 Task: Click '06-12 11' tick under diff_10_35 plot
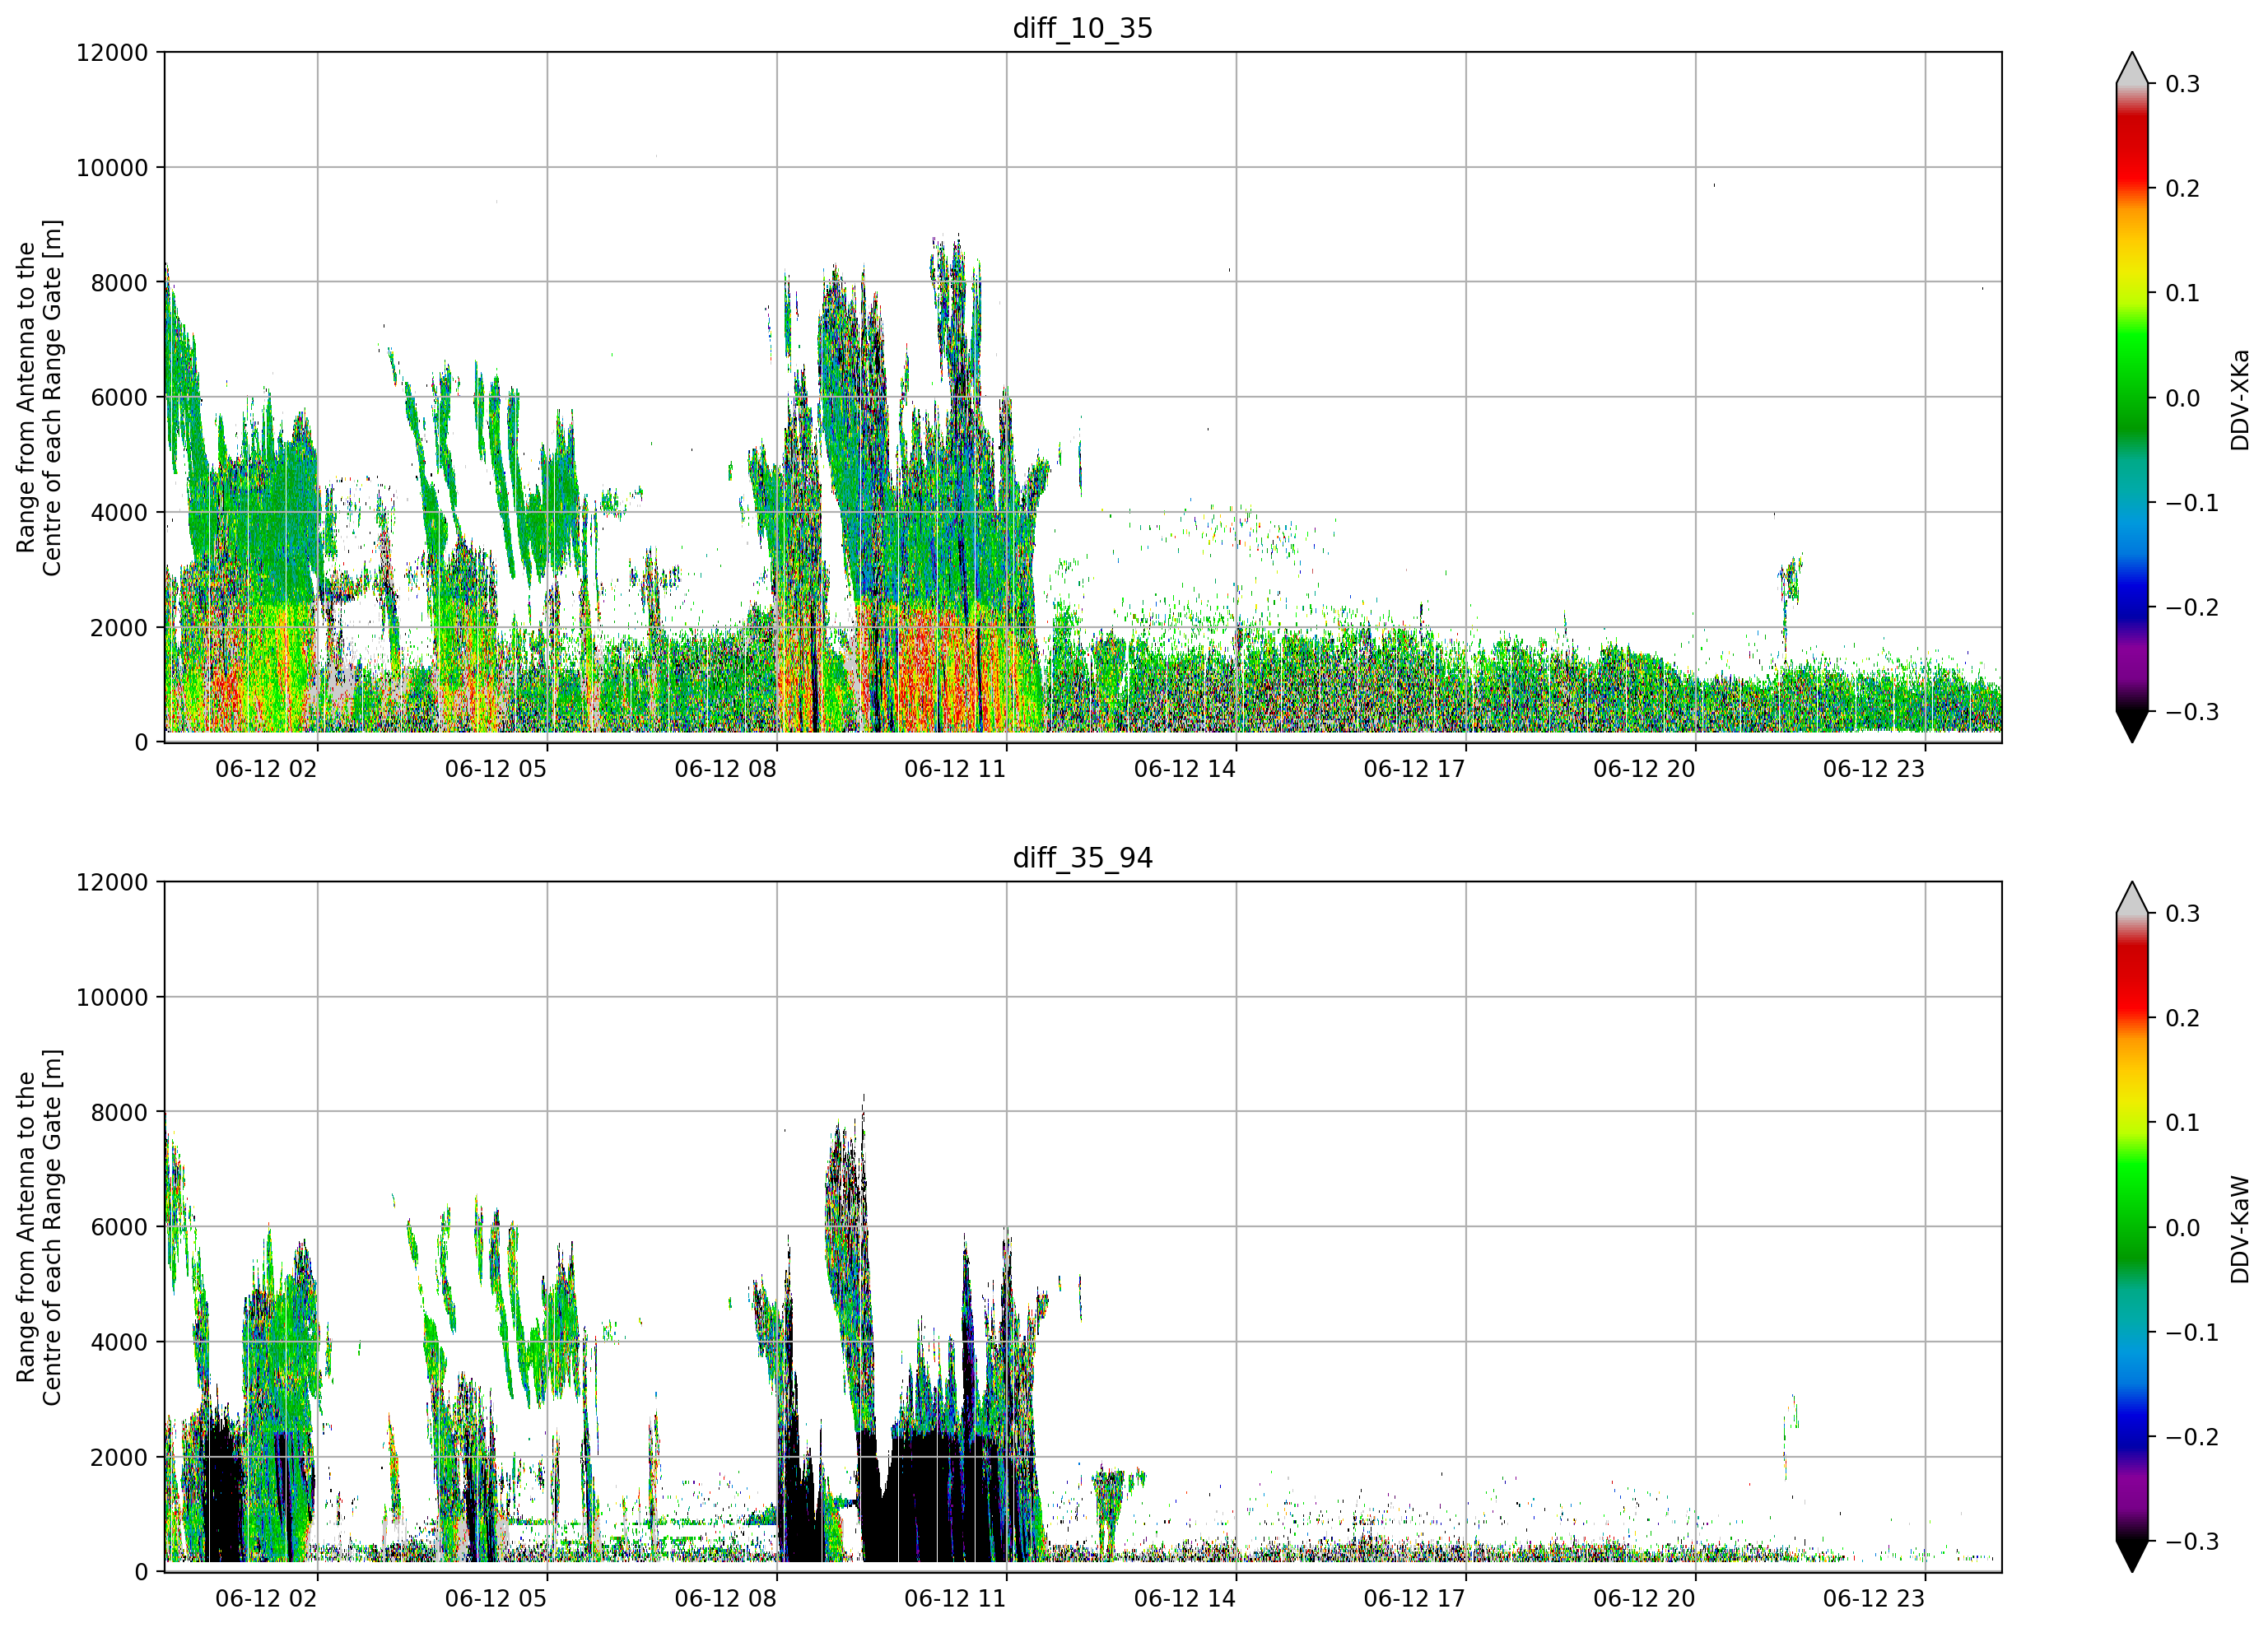(x=955, y=769)
